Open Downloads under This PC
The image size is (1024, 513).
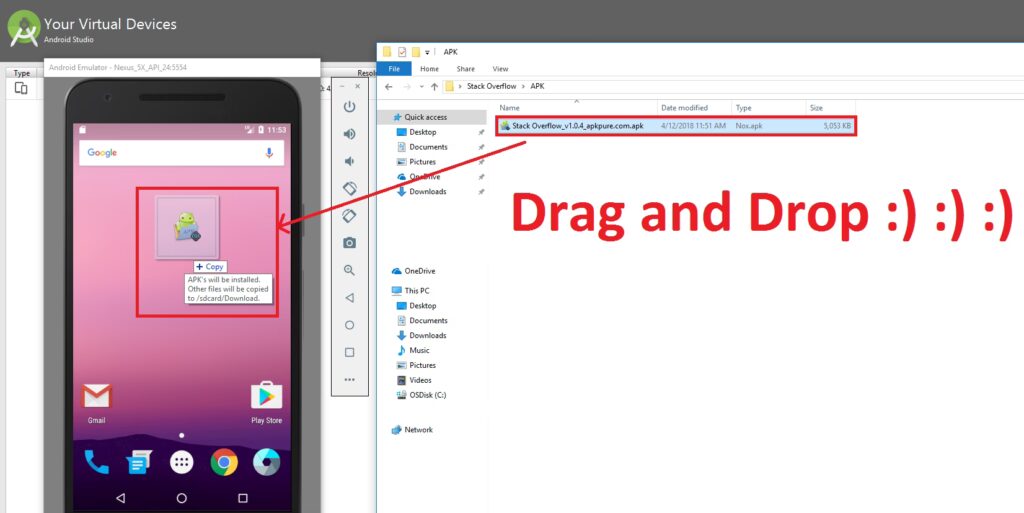(427, 335)
